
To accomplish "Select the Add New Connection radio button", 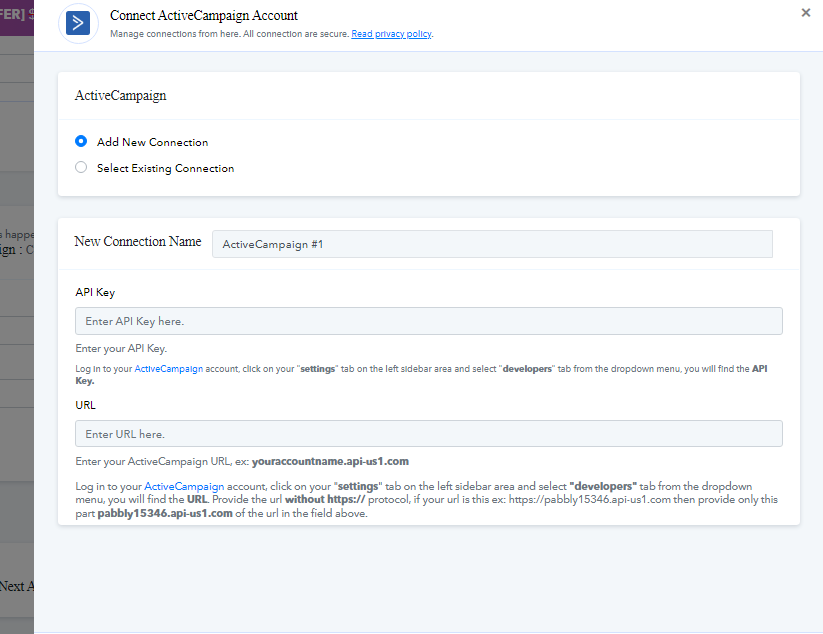I will pyautogui.click(x=81, y=141).
